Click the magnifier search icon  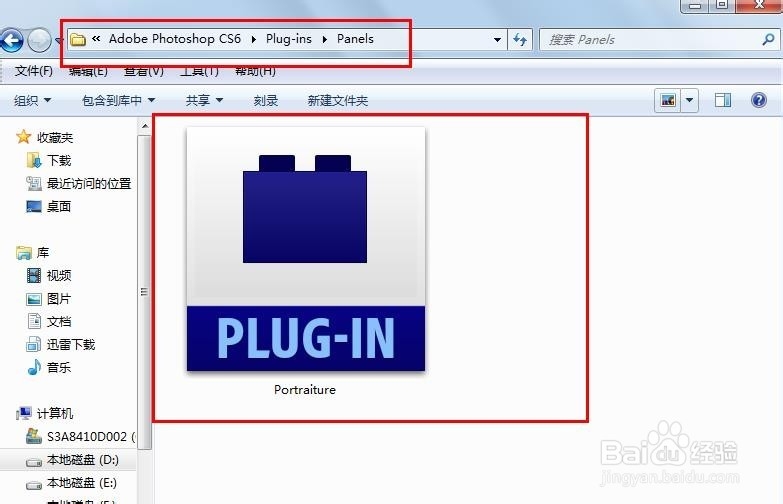click(x=768, y=39)
